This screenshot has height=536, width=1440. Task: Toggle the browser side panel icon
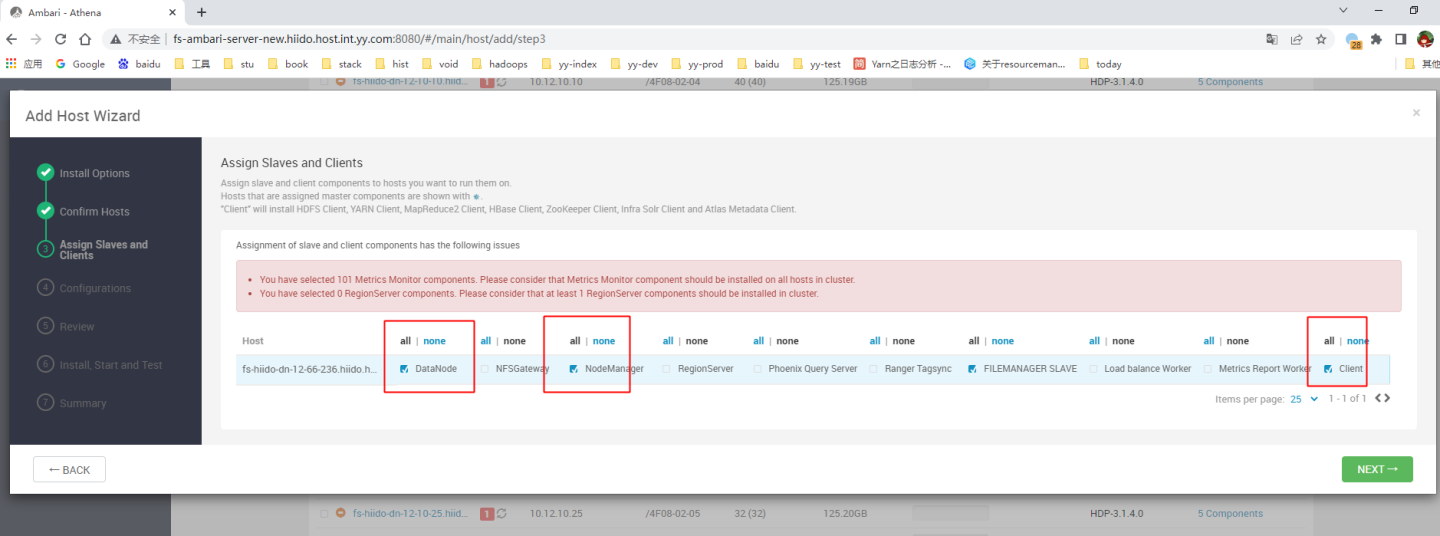(x=1400, y=39)
